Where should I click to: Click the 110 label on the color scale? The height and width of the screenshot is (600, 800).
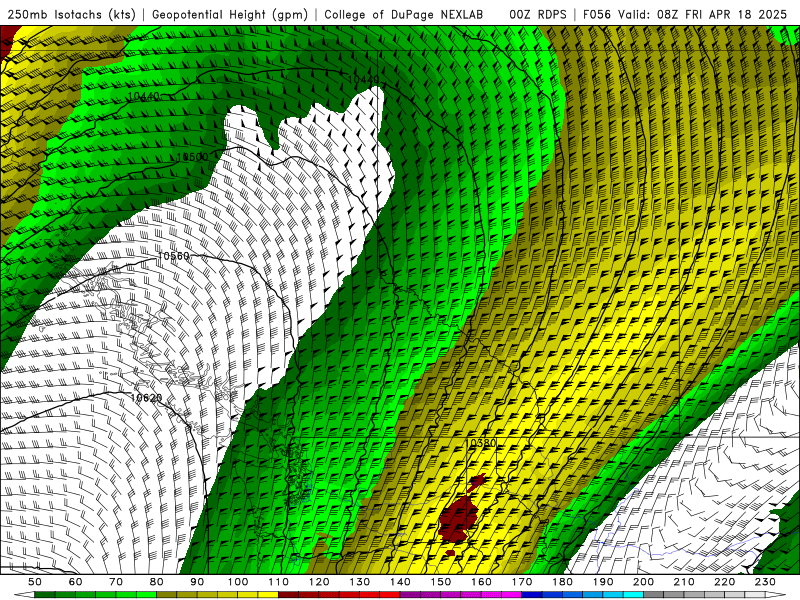pos(278,582)
